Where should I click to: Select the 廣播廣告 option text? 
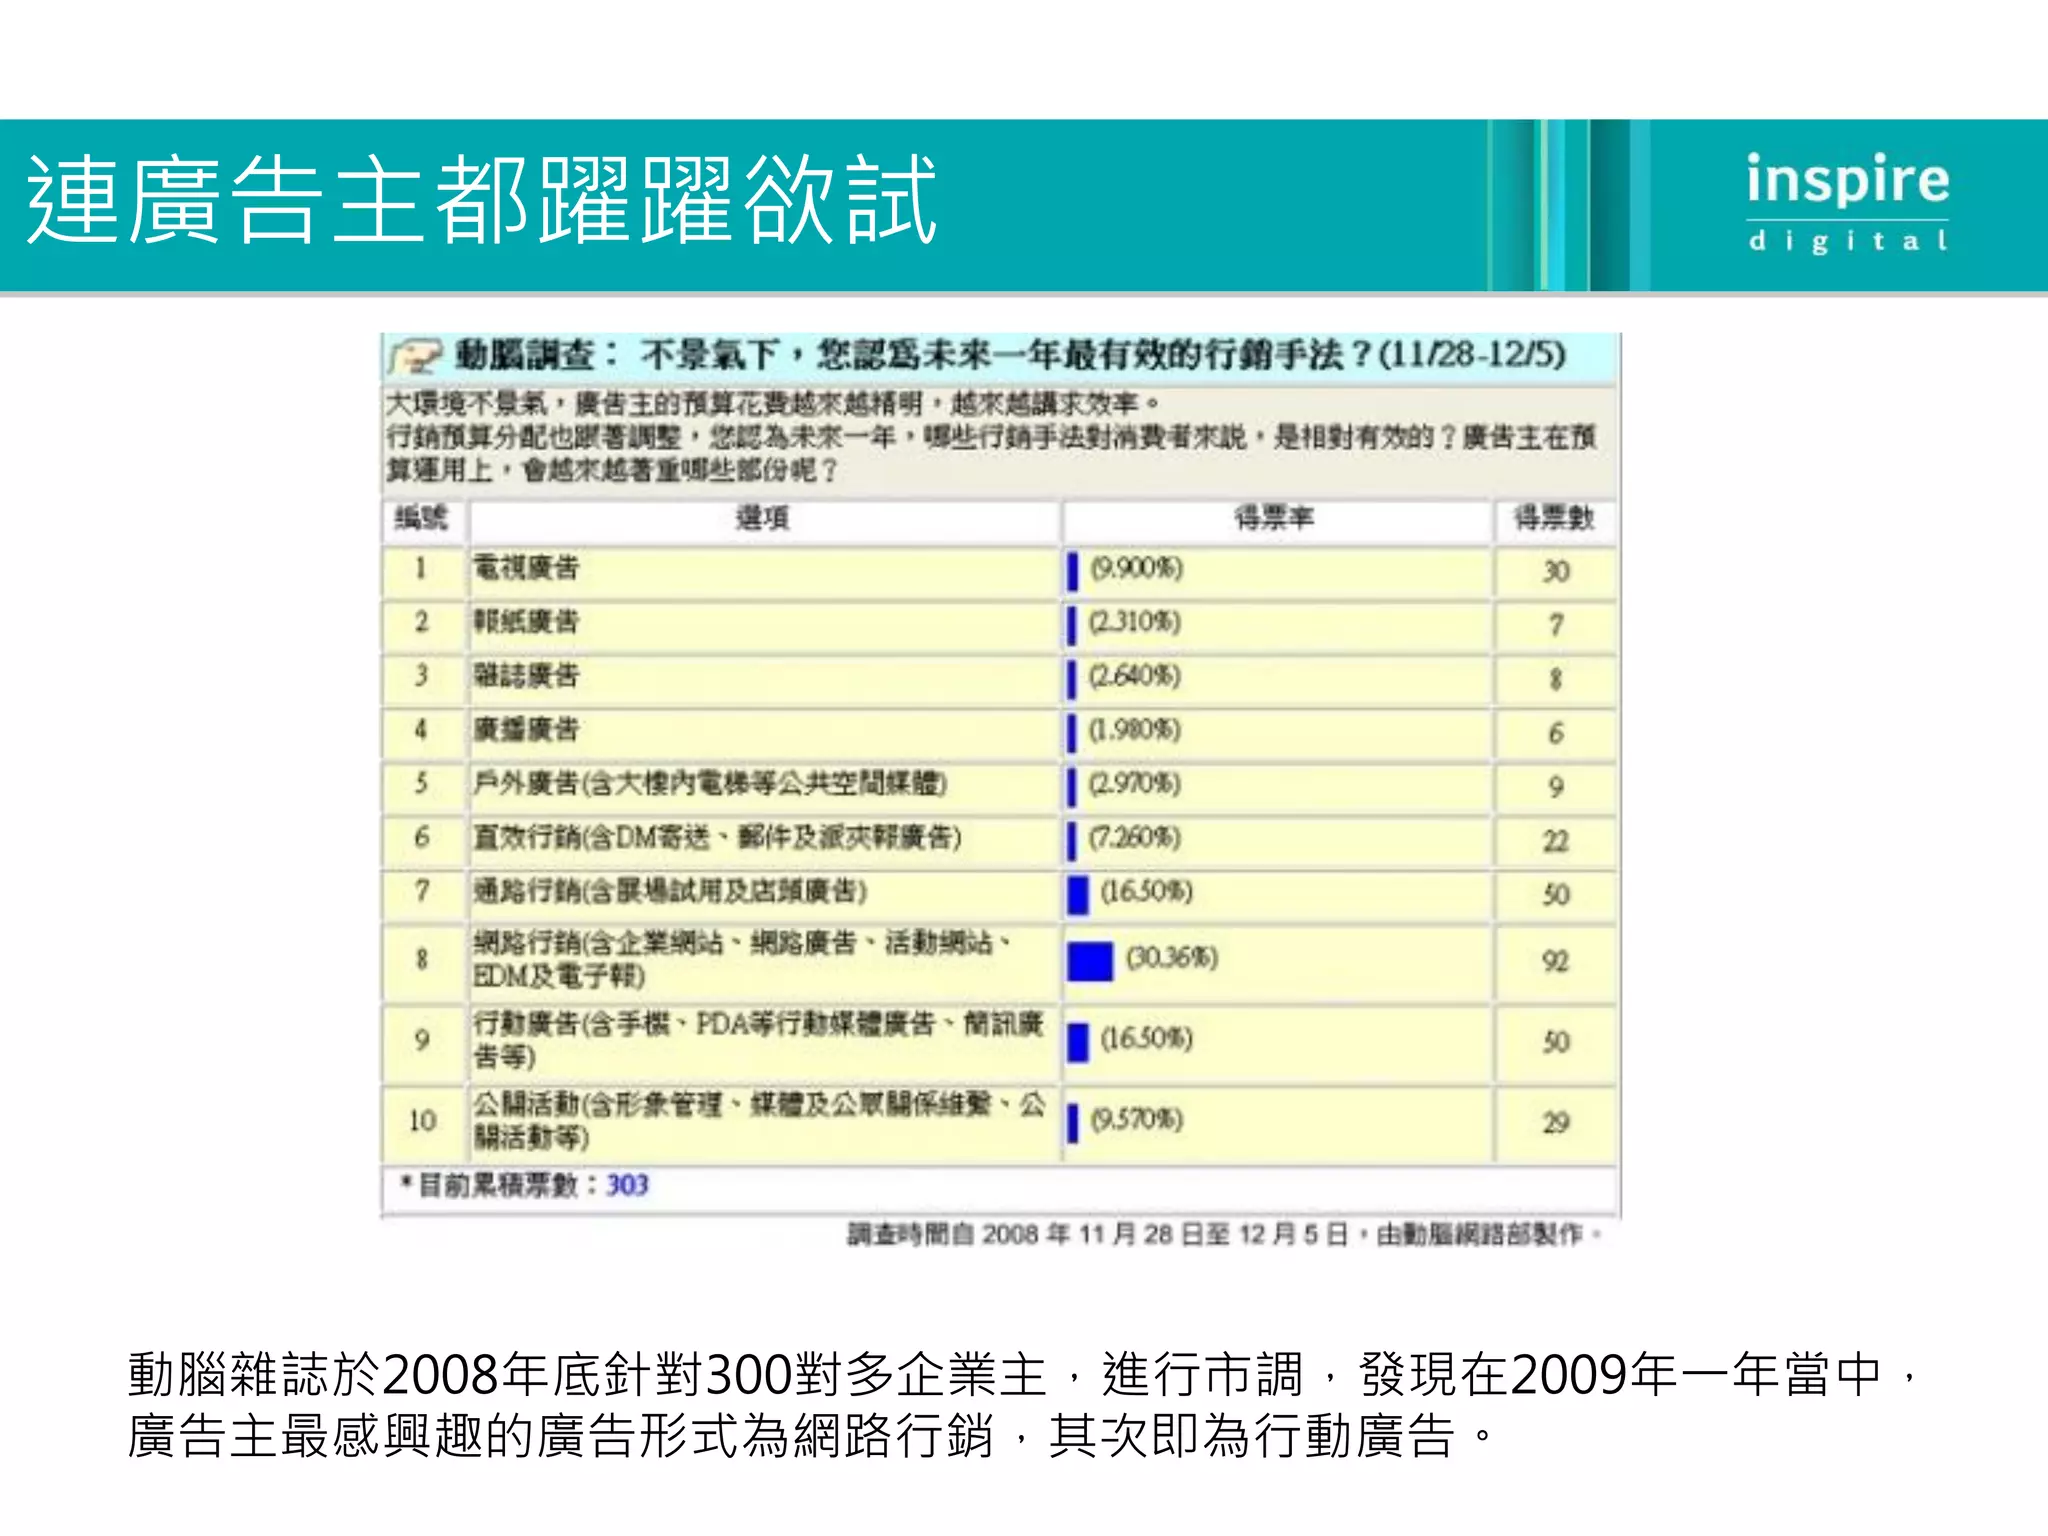tap(527, 730)
